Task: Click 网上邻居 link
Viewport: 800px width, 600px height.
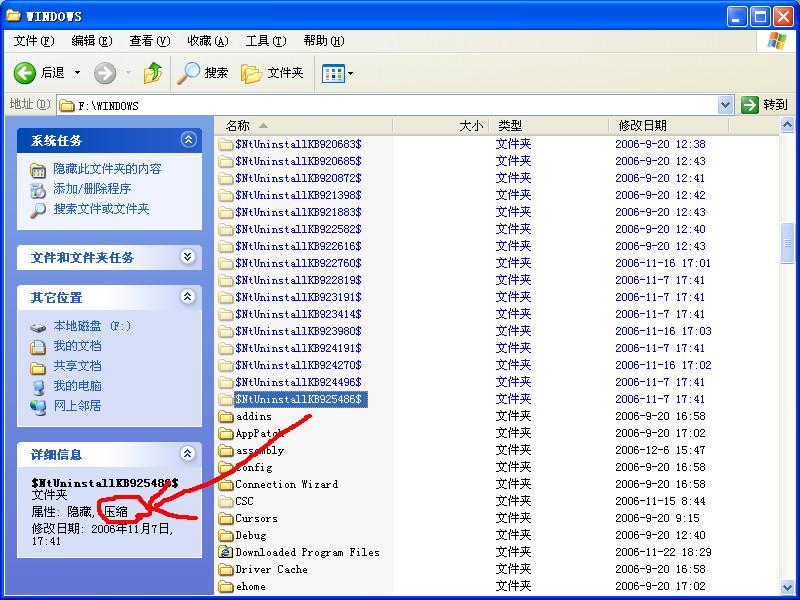Action: [78, 406]
